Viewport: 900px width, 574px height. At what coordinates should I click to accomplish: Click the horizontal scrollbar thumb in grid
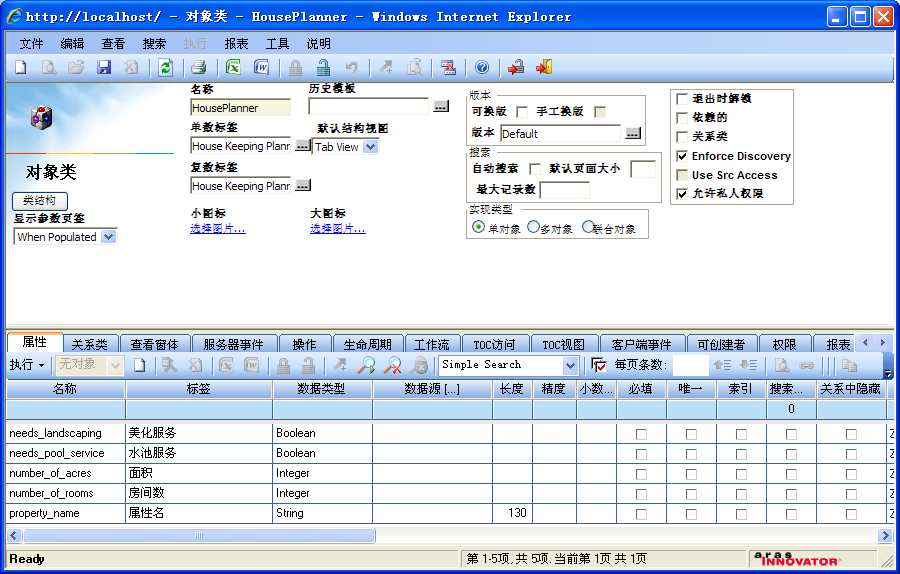point(199,536)
